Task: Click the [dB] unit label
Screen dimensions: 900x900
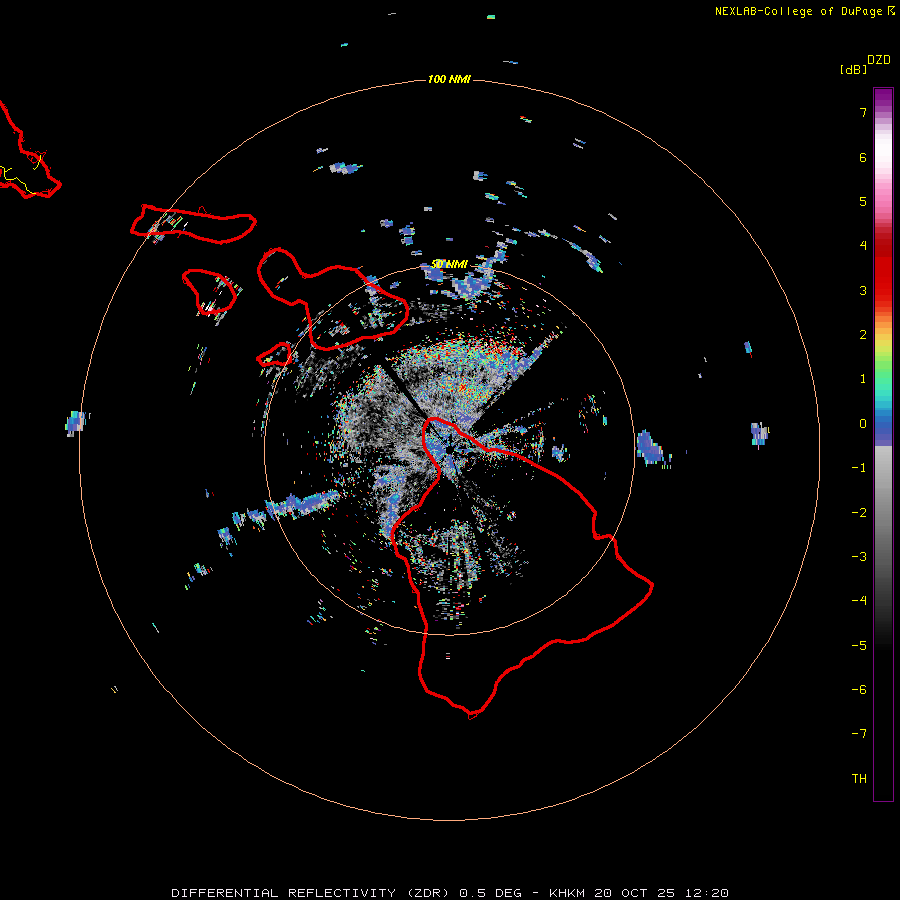Action: point(854,69)
